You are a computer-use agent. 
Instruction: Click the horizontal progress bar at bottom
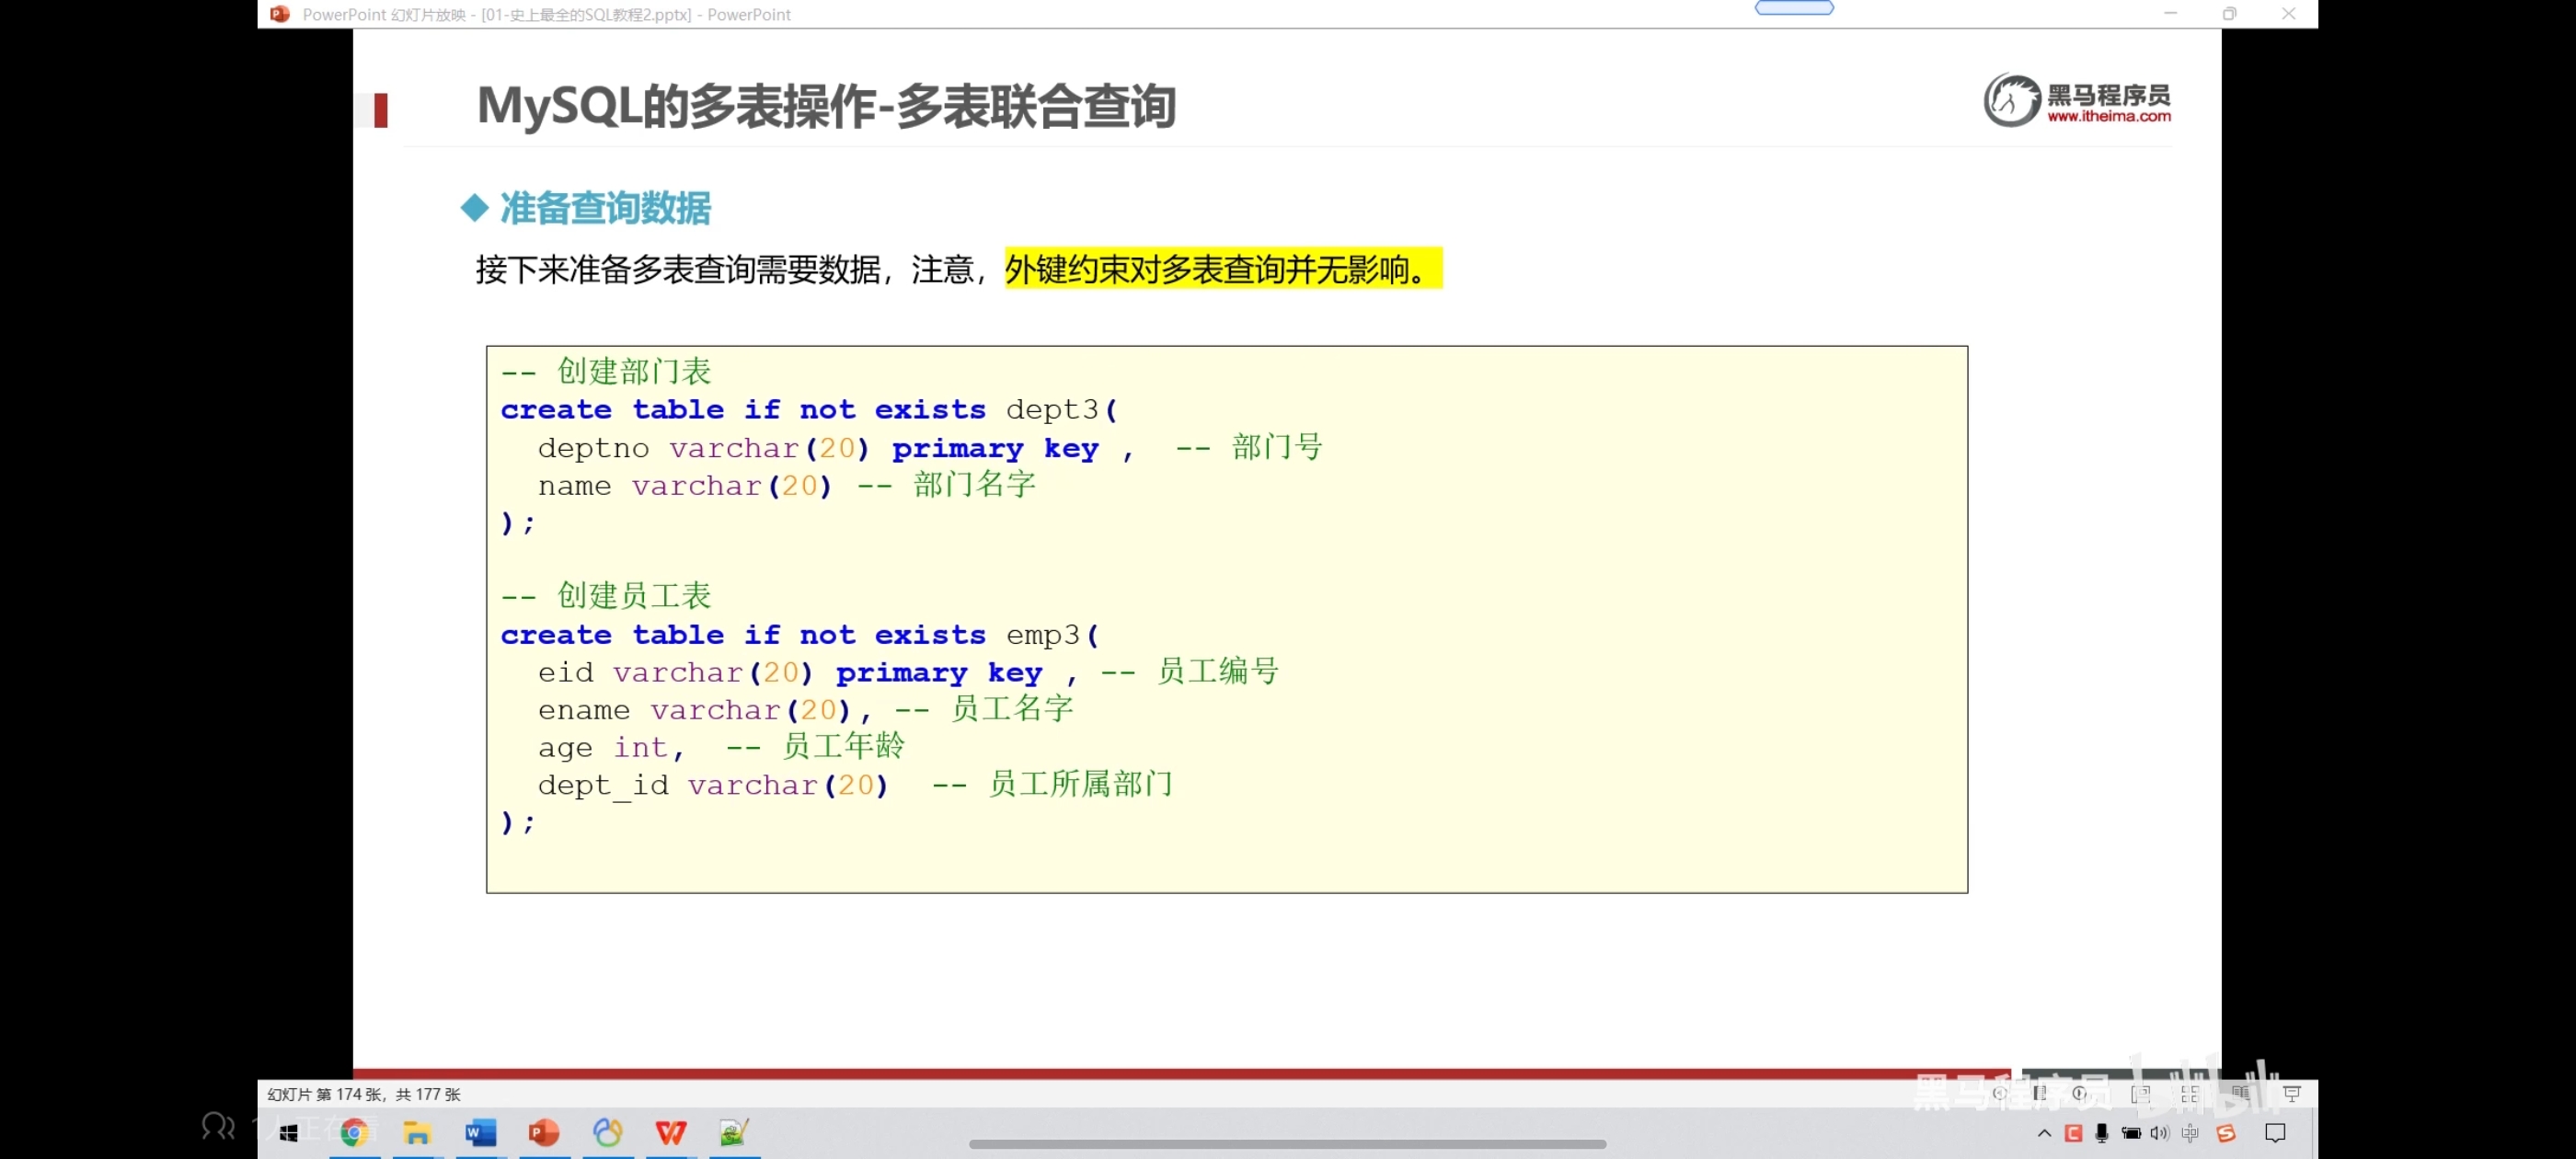pos(1287,1144)
